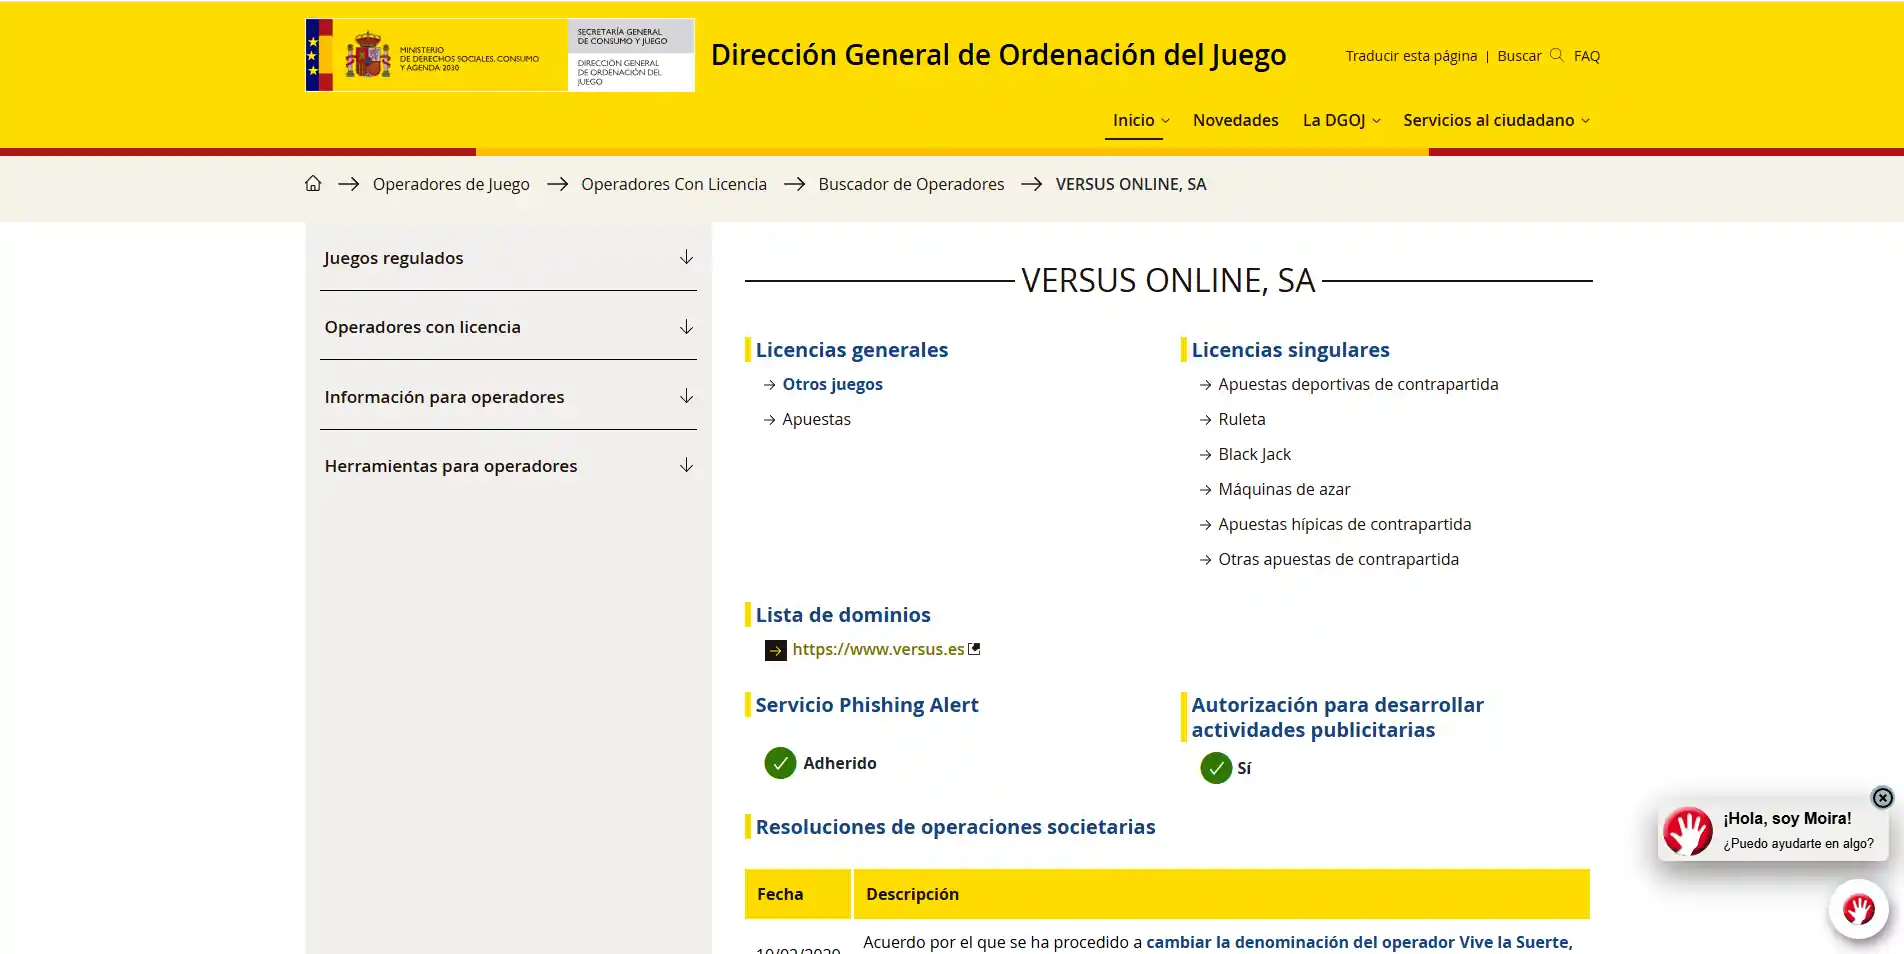Expand Información para operadores section
The image size is (1904, 954).
(x=508, y=397)
